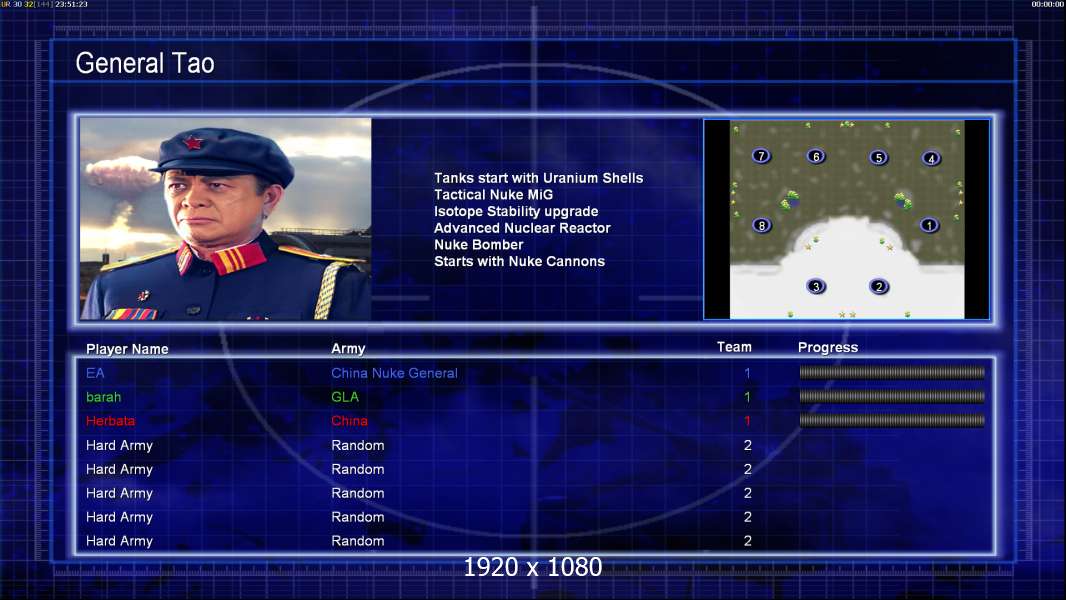
Task: Click Herbata's loading progress bar
Action: [x=892, y=421]
